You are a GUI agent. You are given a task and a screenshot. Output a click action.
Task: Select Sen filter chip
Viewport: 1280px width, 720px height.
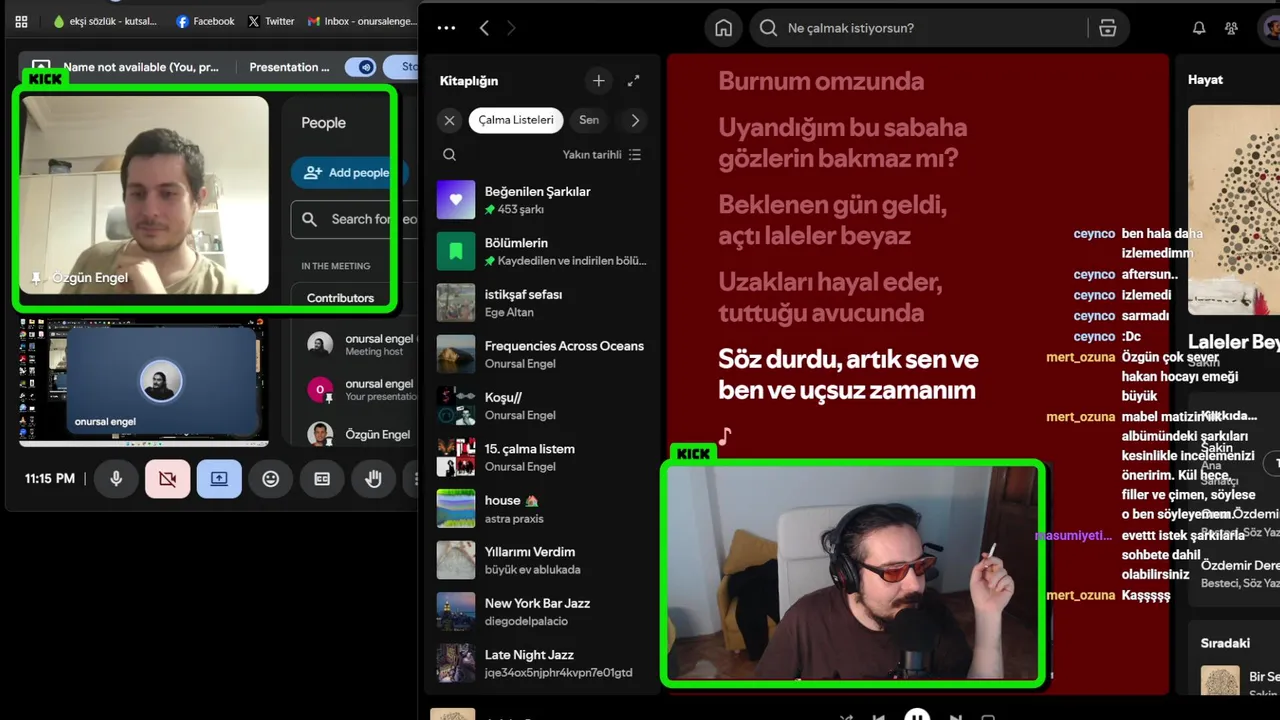589,120
